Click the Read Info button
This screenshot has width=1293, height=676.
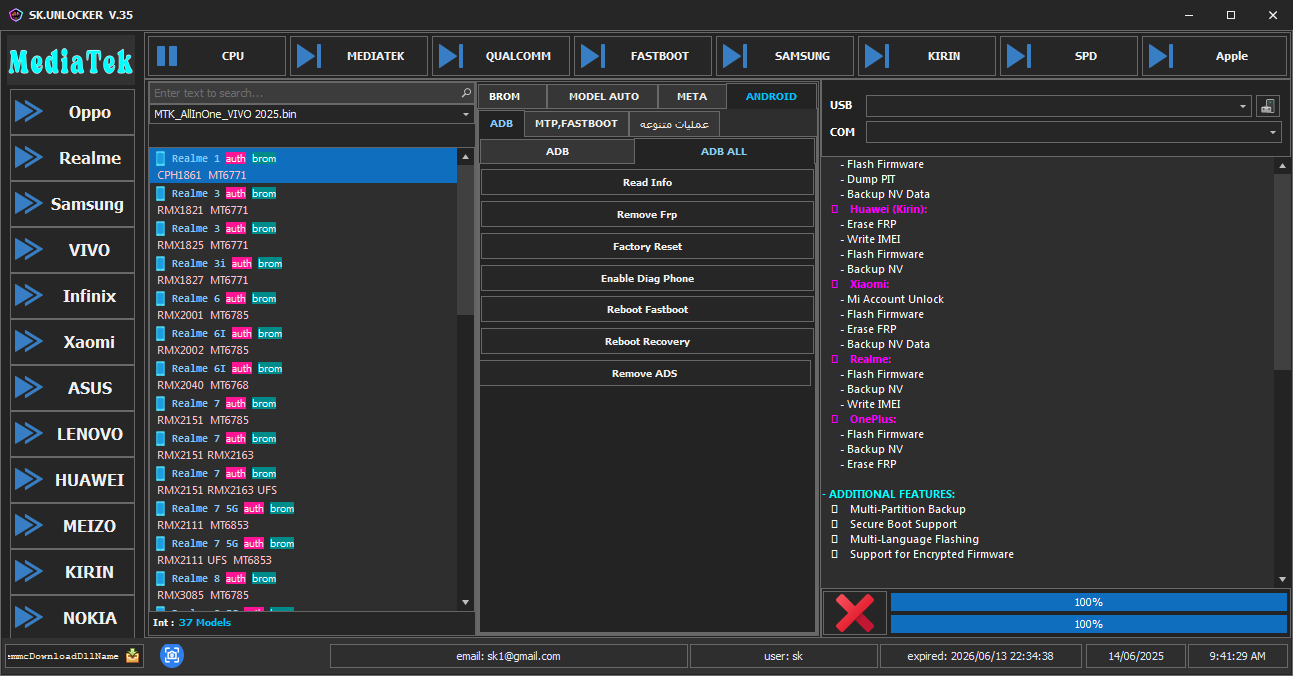pyautogui.click(x=647, y=183)
